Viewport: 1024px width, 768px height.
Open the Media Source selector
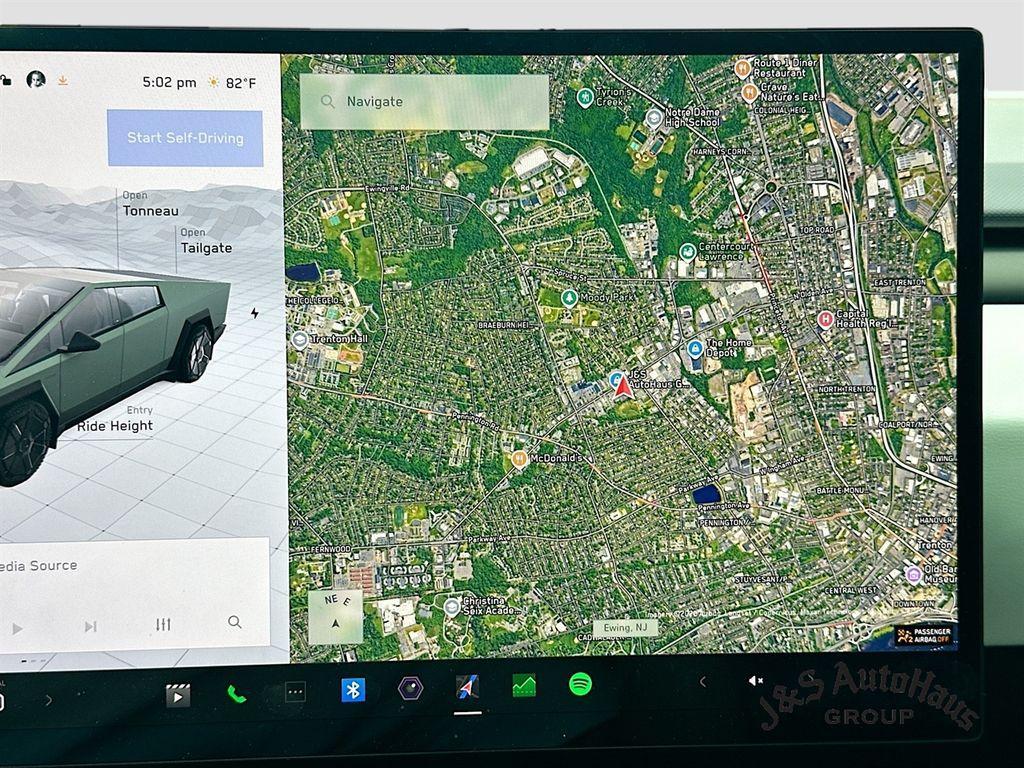pyautogui.click(x=40, y=565)
